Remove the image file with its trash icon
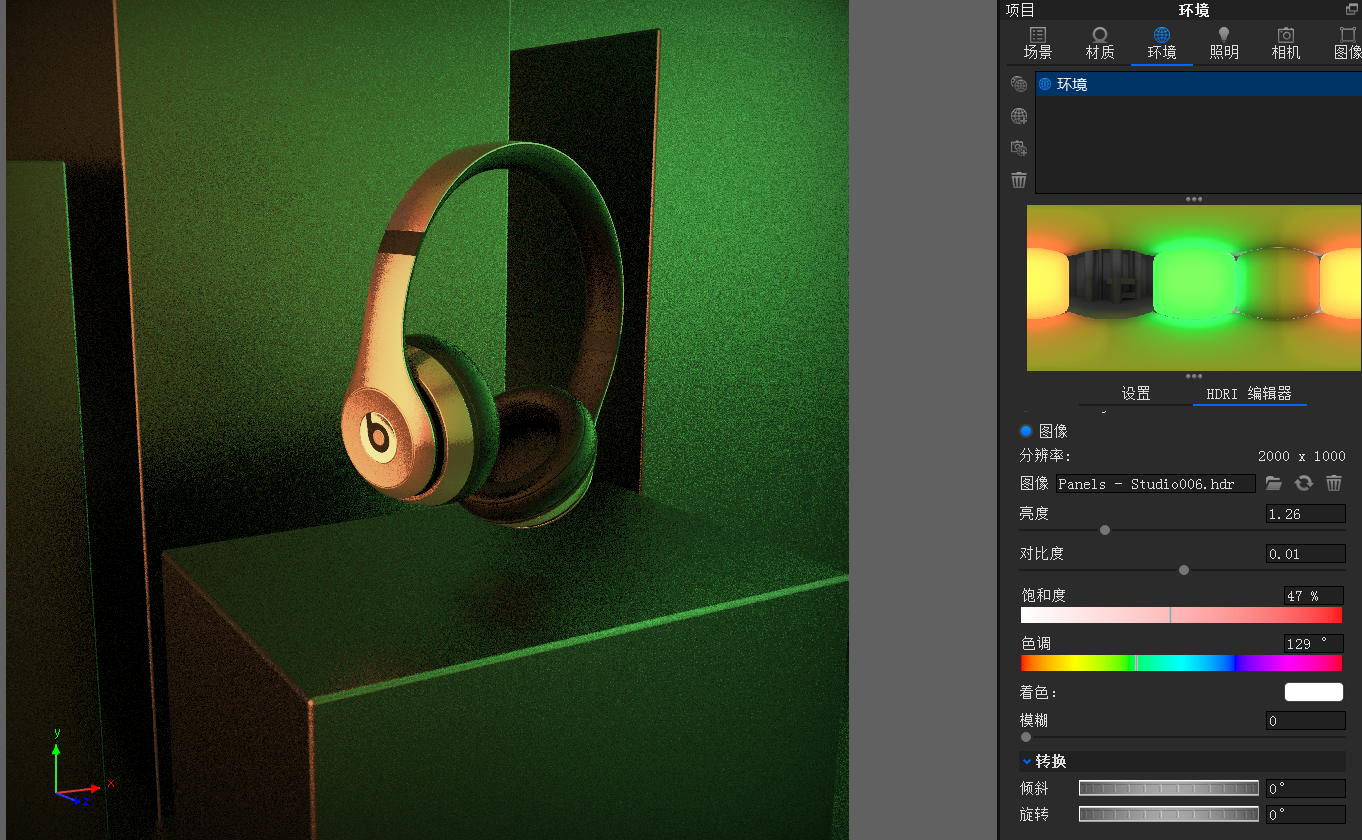The width and height of the screenshot is (1362, 840). point(1333,483)
